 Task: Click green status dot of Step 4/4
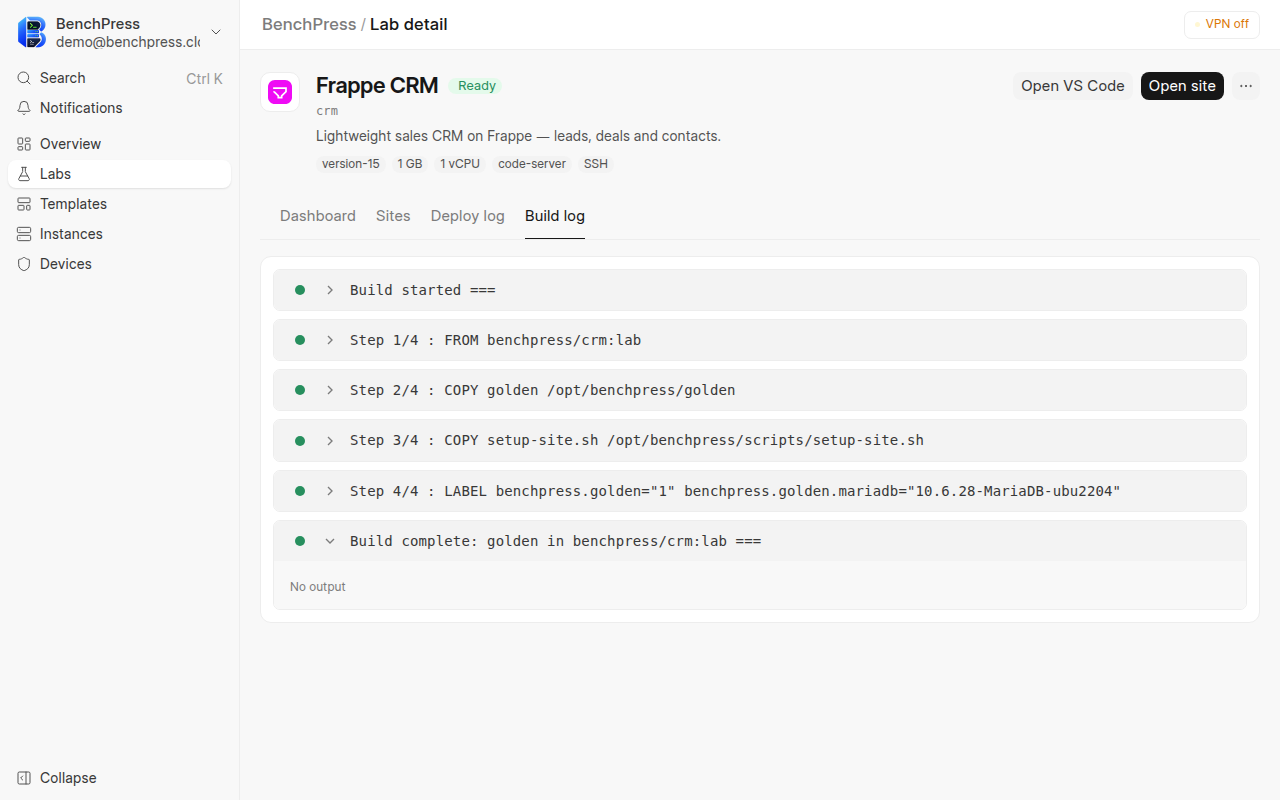pyautogui.click(x=300, y=491)
